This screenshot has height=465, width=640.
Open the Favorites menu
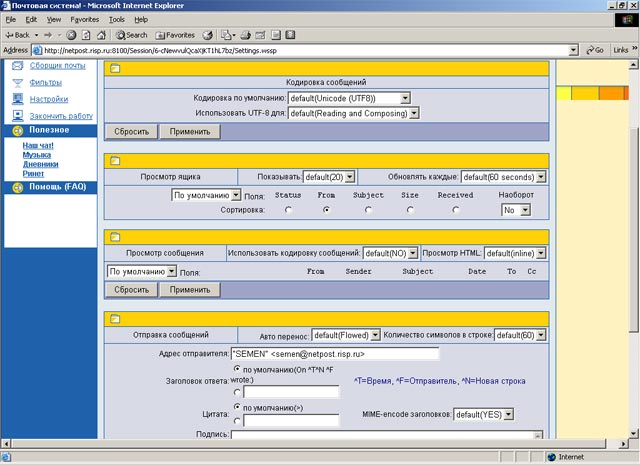pyautogui.click(x=84, y=20)
